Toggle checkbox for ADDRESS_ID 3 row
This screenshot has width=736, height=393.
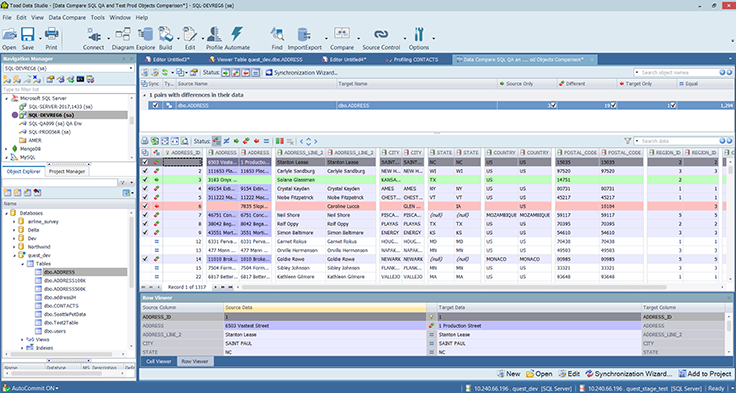click(x=145, y=180)
